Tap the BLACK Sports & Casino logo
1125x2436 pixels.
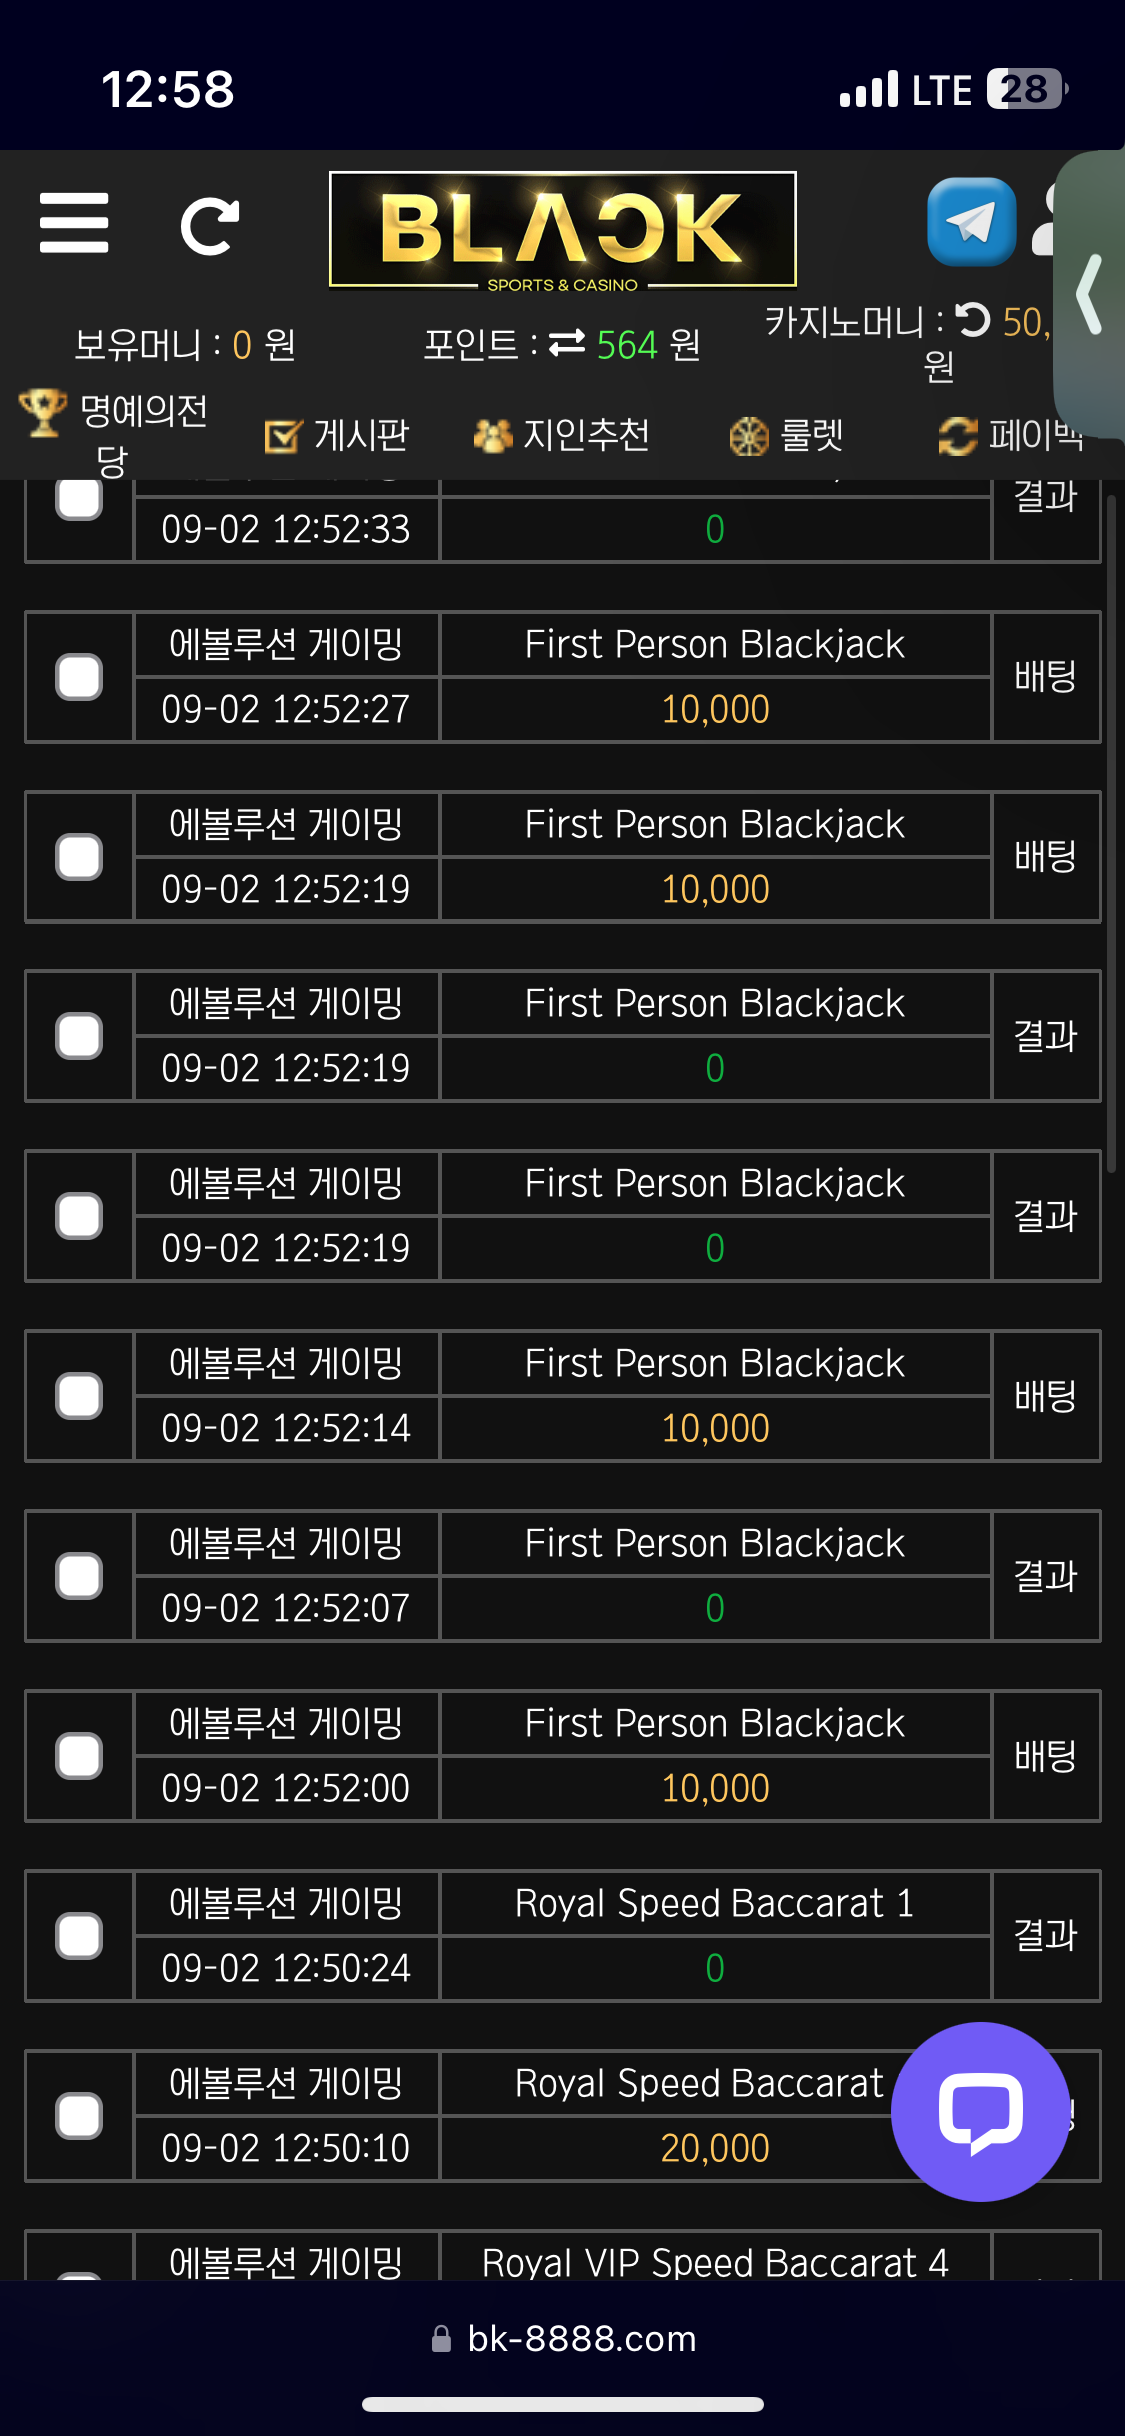(563, 230)
